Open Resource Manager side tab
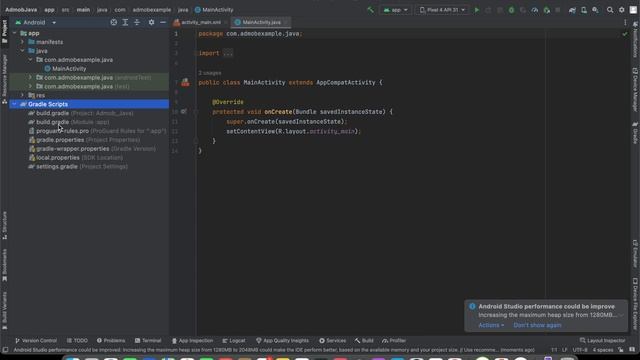The width and height of the screenshot is (640, 360). coord(4,79)
